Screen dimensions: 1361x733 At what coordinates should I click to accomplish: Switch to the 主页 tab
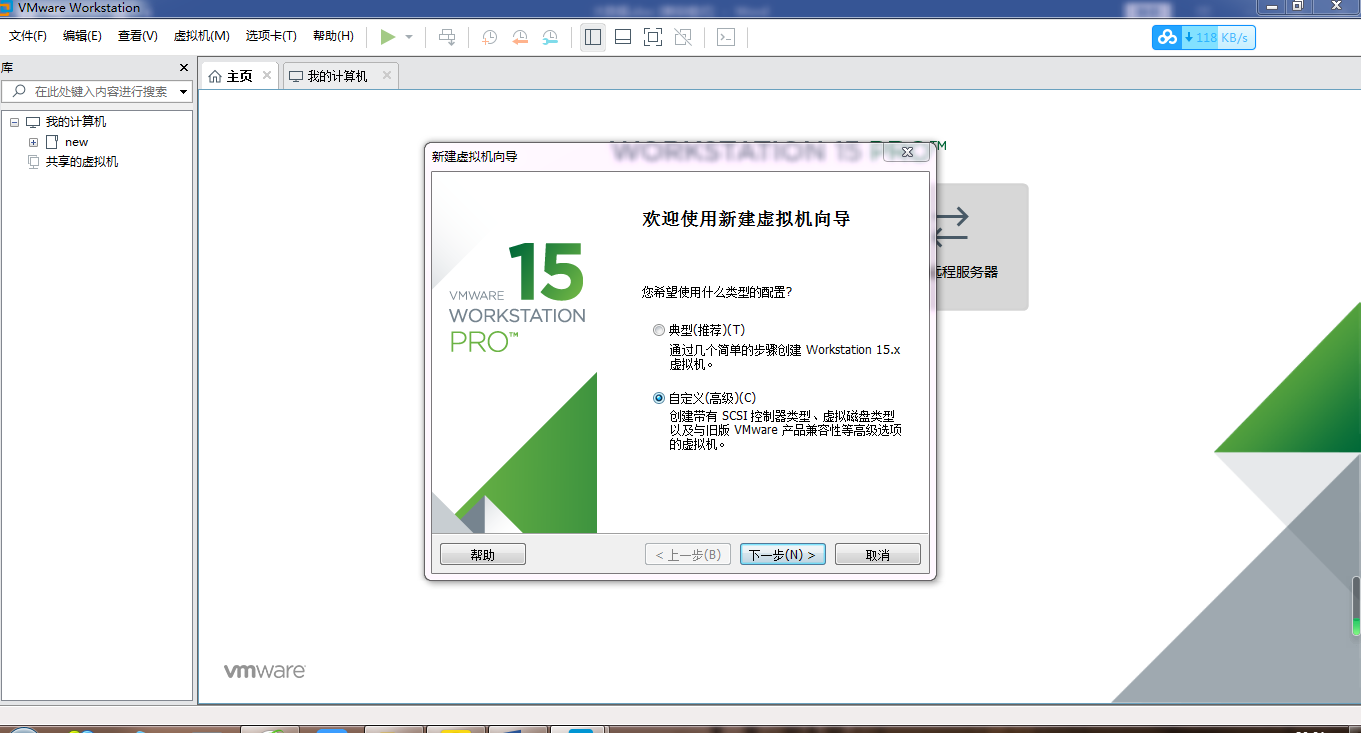[240, 76]
